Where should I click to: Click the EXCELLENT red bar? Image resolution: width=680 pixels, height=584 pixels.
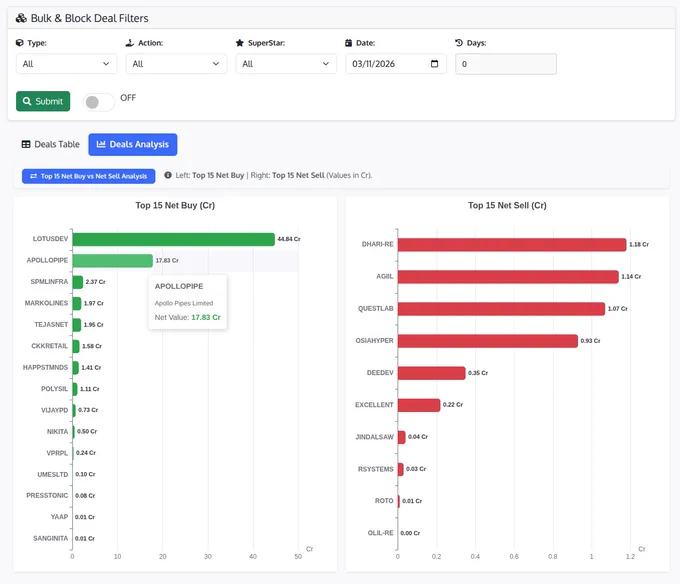click(x=419, y=405)
